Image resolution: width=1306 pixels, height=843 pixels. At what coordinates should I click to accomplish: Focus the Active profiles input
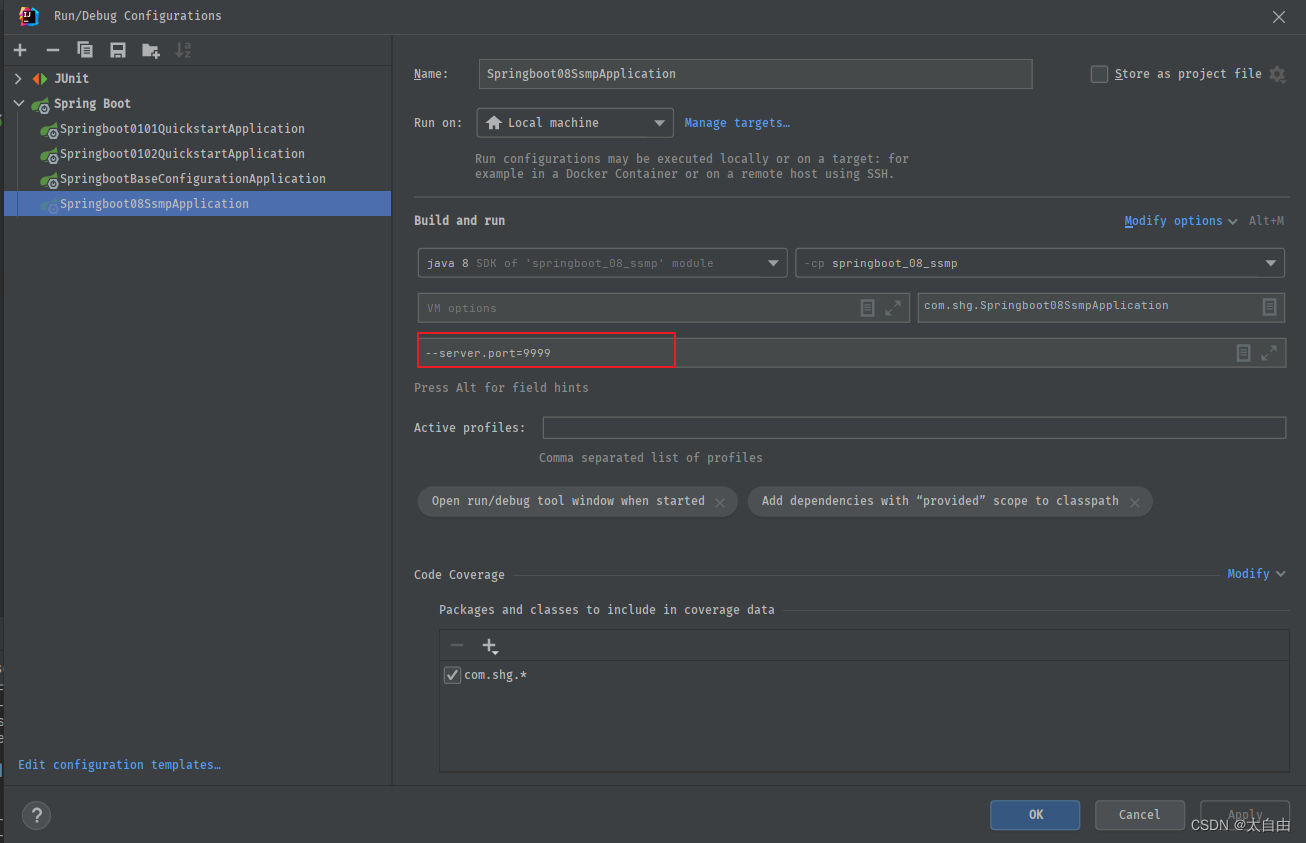914,428
